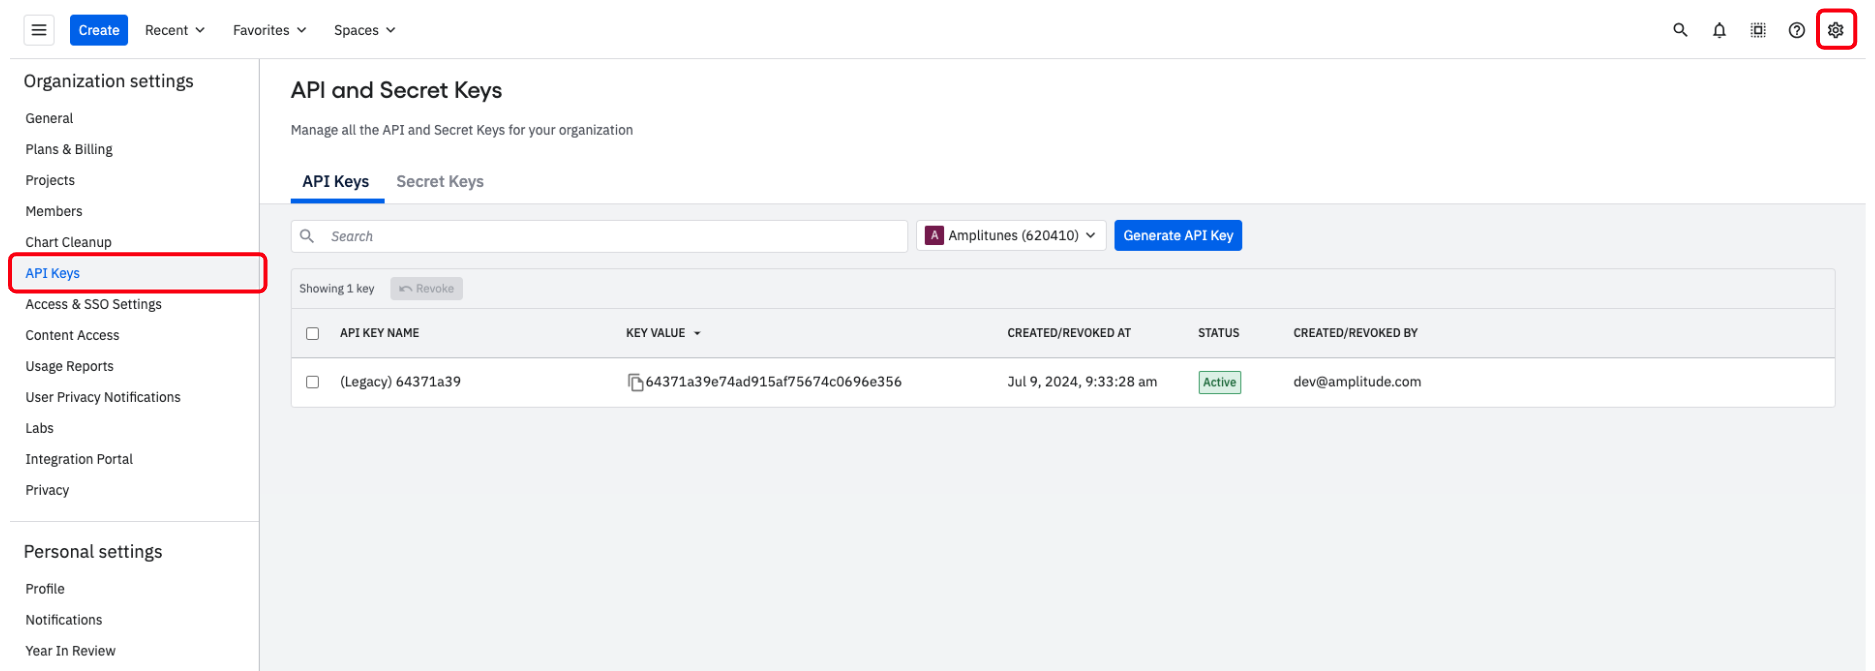Open the Favorites dropdown menu

tap(269, 30)
